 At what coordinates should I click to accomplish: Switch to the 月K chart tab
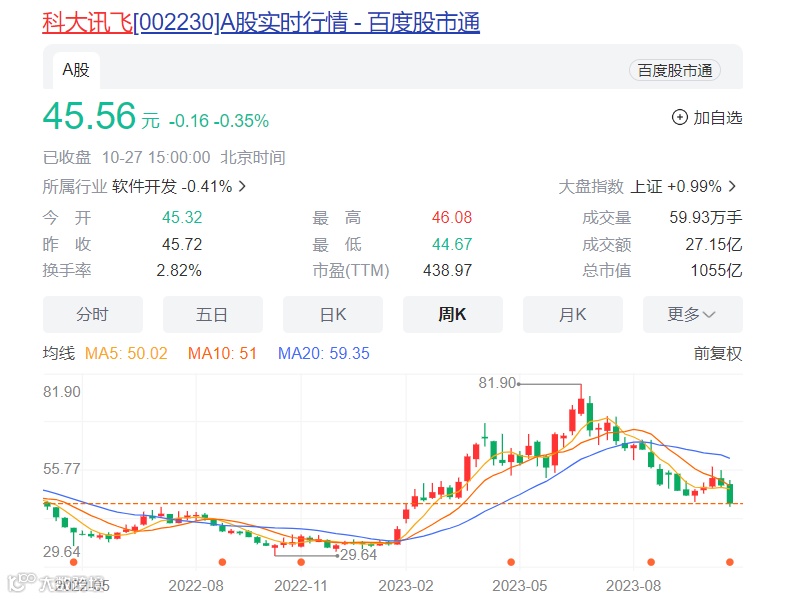573,315
